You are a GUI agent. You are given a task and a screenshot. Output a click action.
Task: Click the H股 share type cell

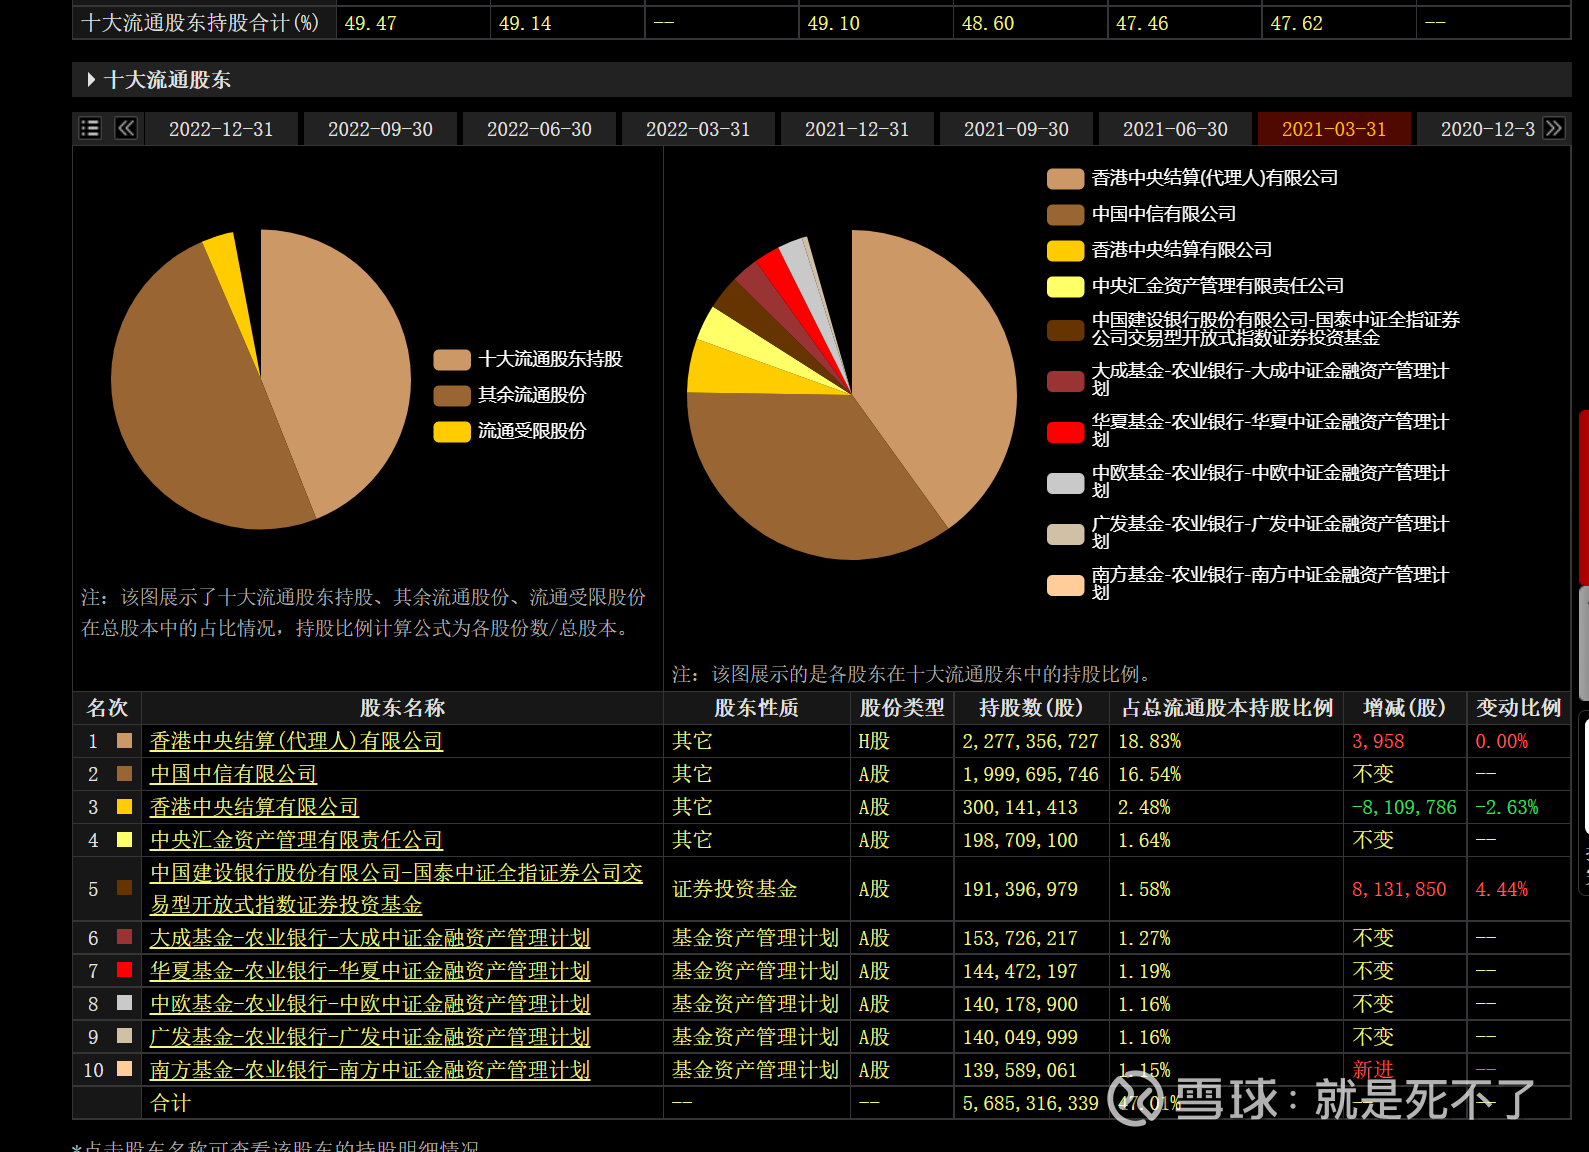coord(873,741)
